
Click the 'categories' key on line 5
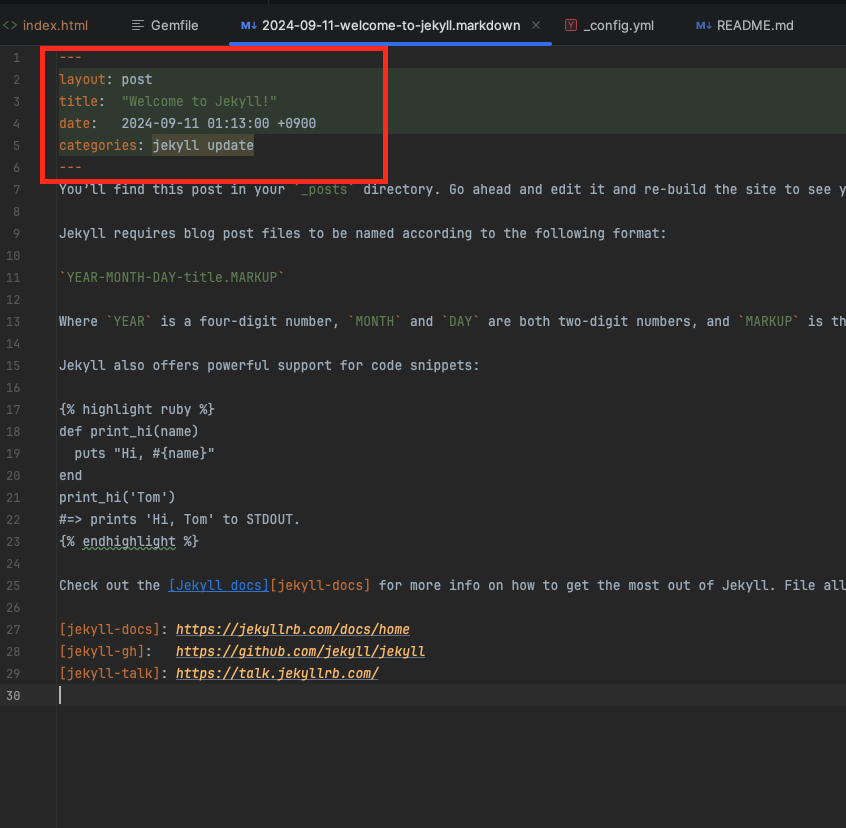pos(98,145)
